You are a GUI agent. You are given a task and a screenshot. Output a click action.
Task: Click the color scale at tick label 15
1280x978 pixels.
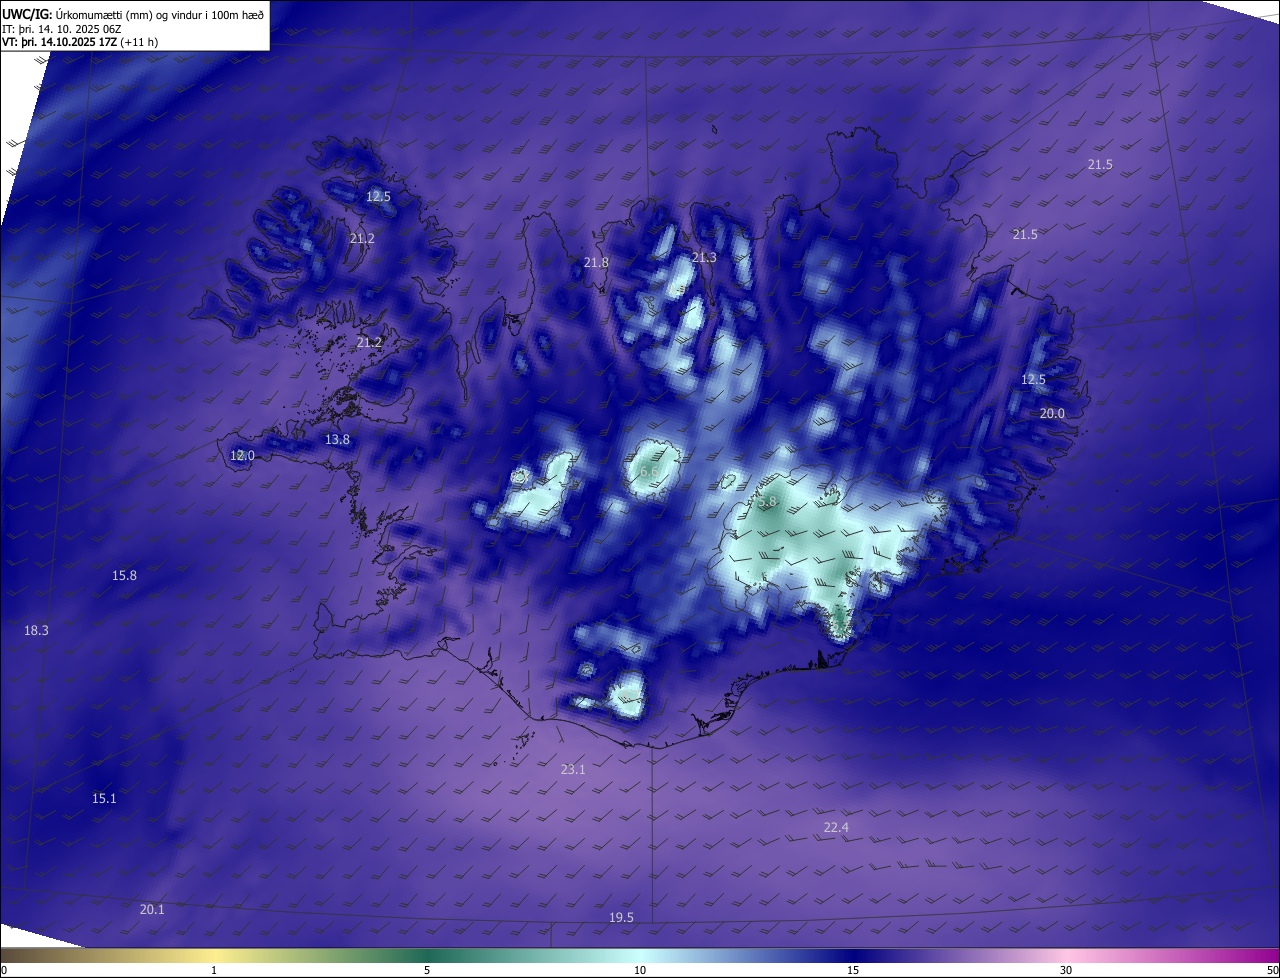pyautogui.click(x=853, y=970)
